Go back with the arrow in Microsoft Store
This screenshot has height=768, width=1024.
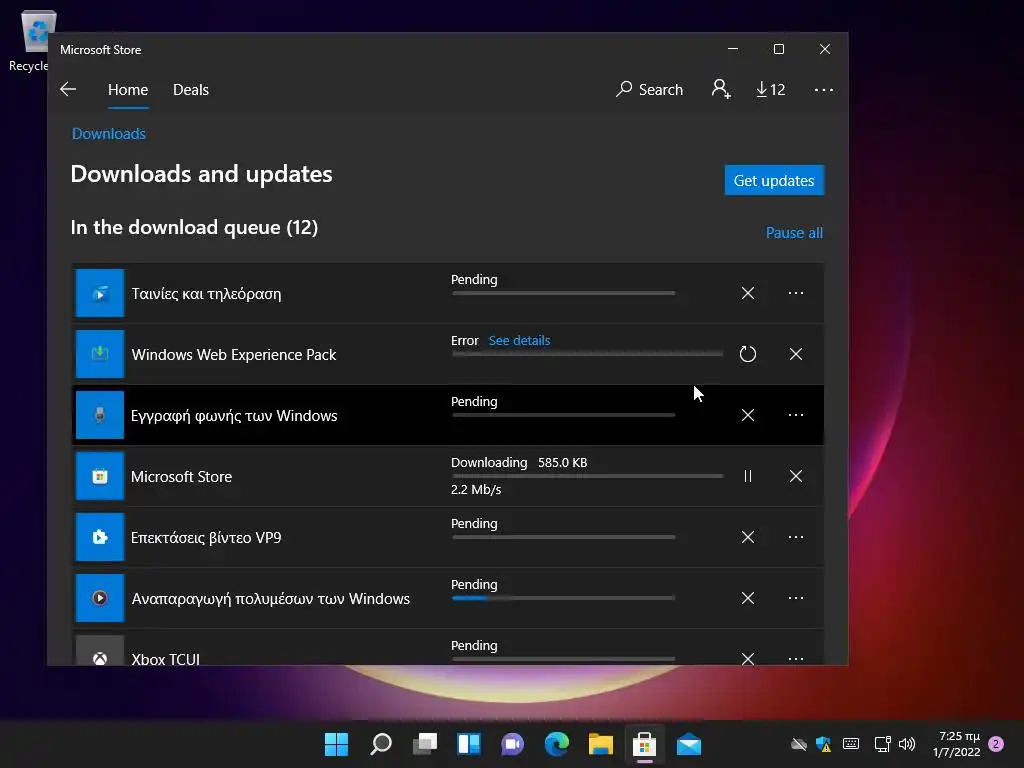(x=68, y=89)
